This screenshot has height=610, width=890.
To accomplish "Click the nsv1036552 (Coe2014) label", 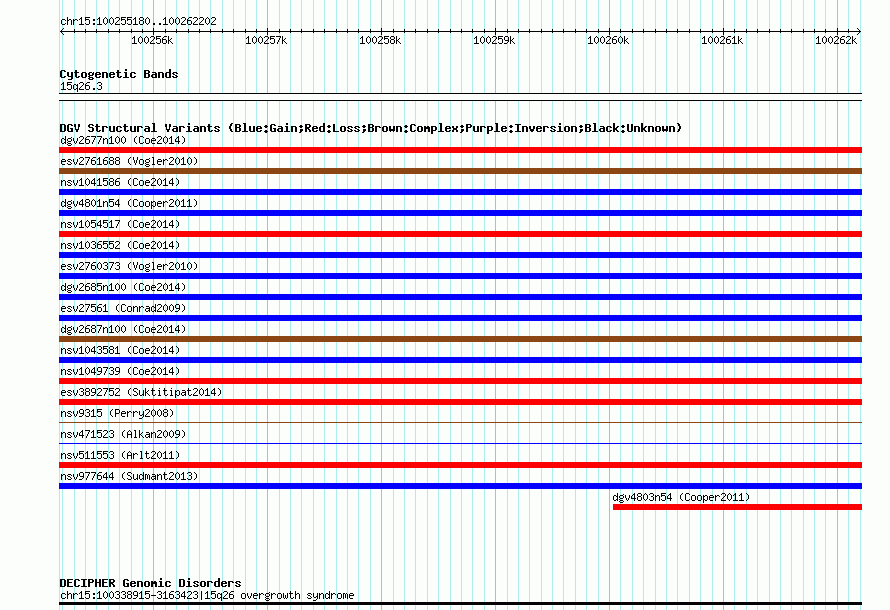I will [120, 245].
